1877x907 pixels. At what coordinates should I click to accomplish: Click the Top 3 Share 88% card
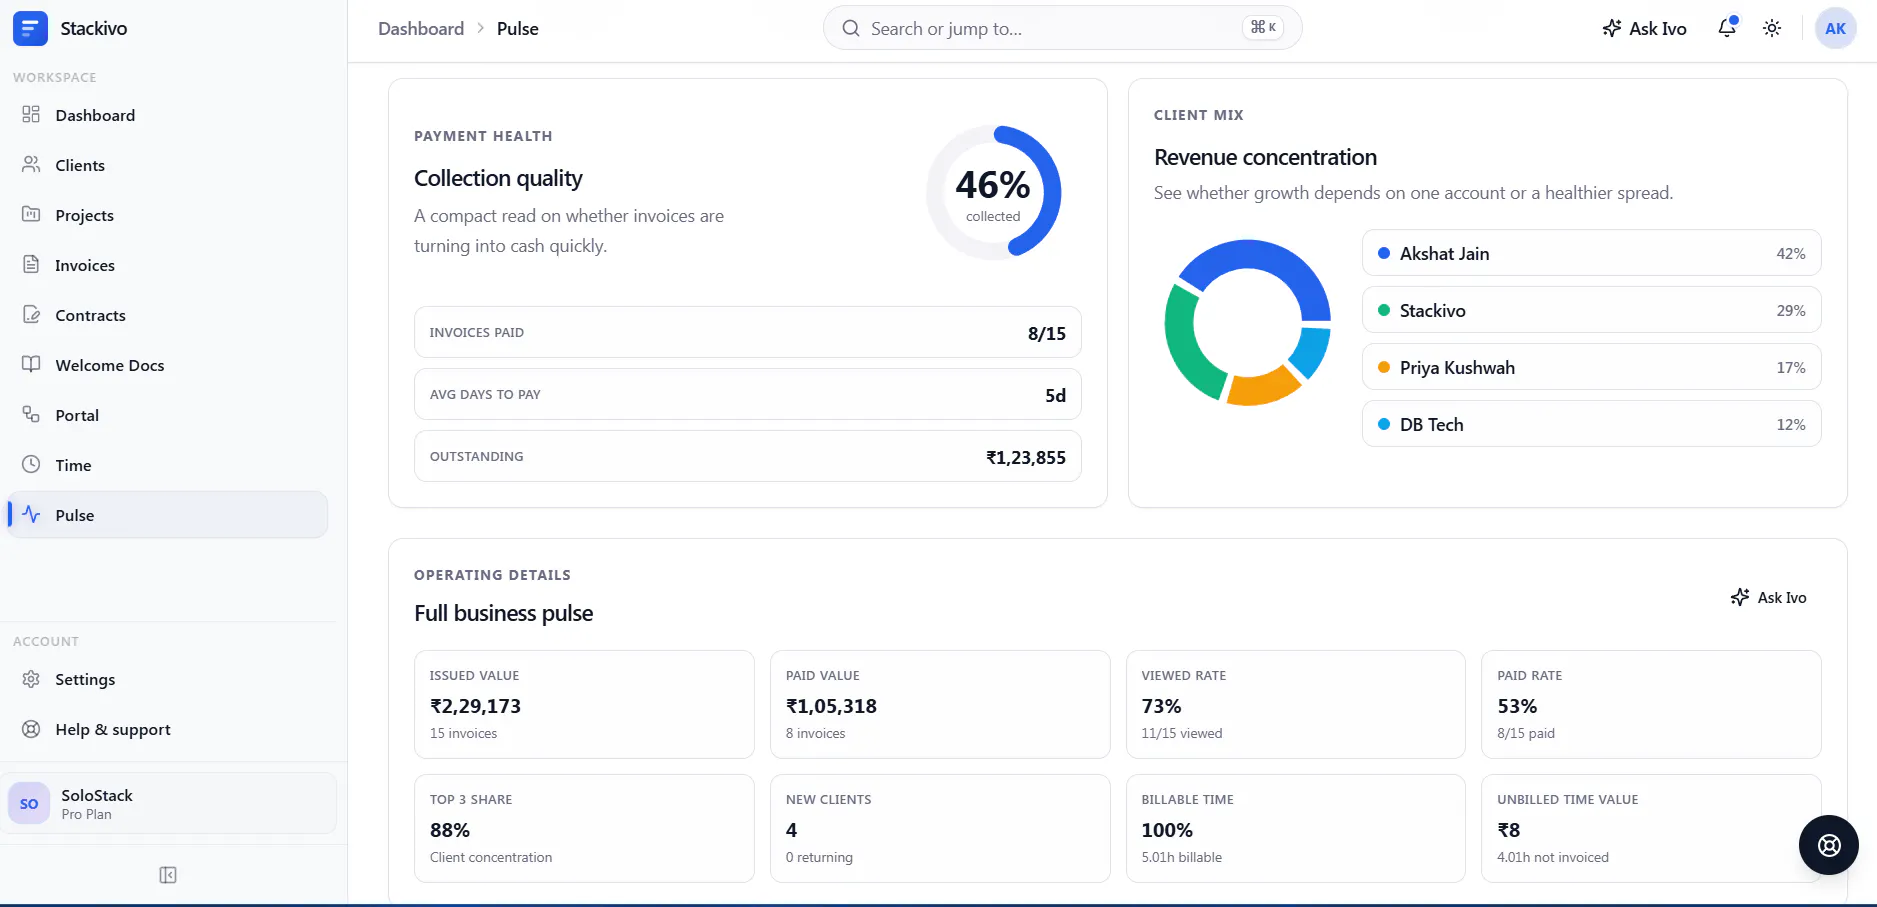coord(584,828)
